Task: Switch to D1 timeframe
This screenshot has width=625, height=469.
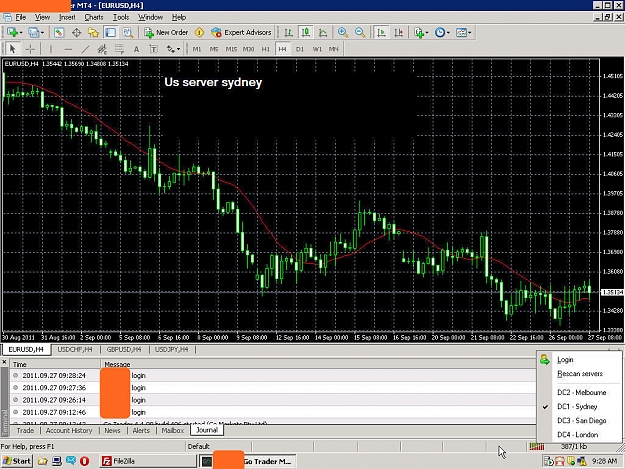Action: (x=300, y=49)
